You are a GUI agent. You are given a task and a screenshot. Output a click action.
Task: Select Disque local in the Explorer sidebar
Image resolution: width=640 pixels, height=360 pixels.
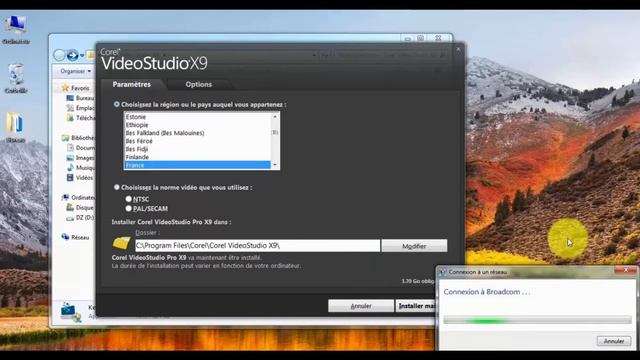tap(85, 208)
